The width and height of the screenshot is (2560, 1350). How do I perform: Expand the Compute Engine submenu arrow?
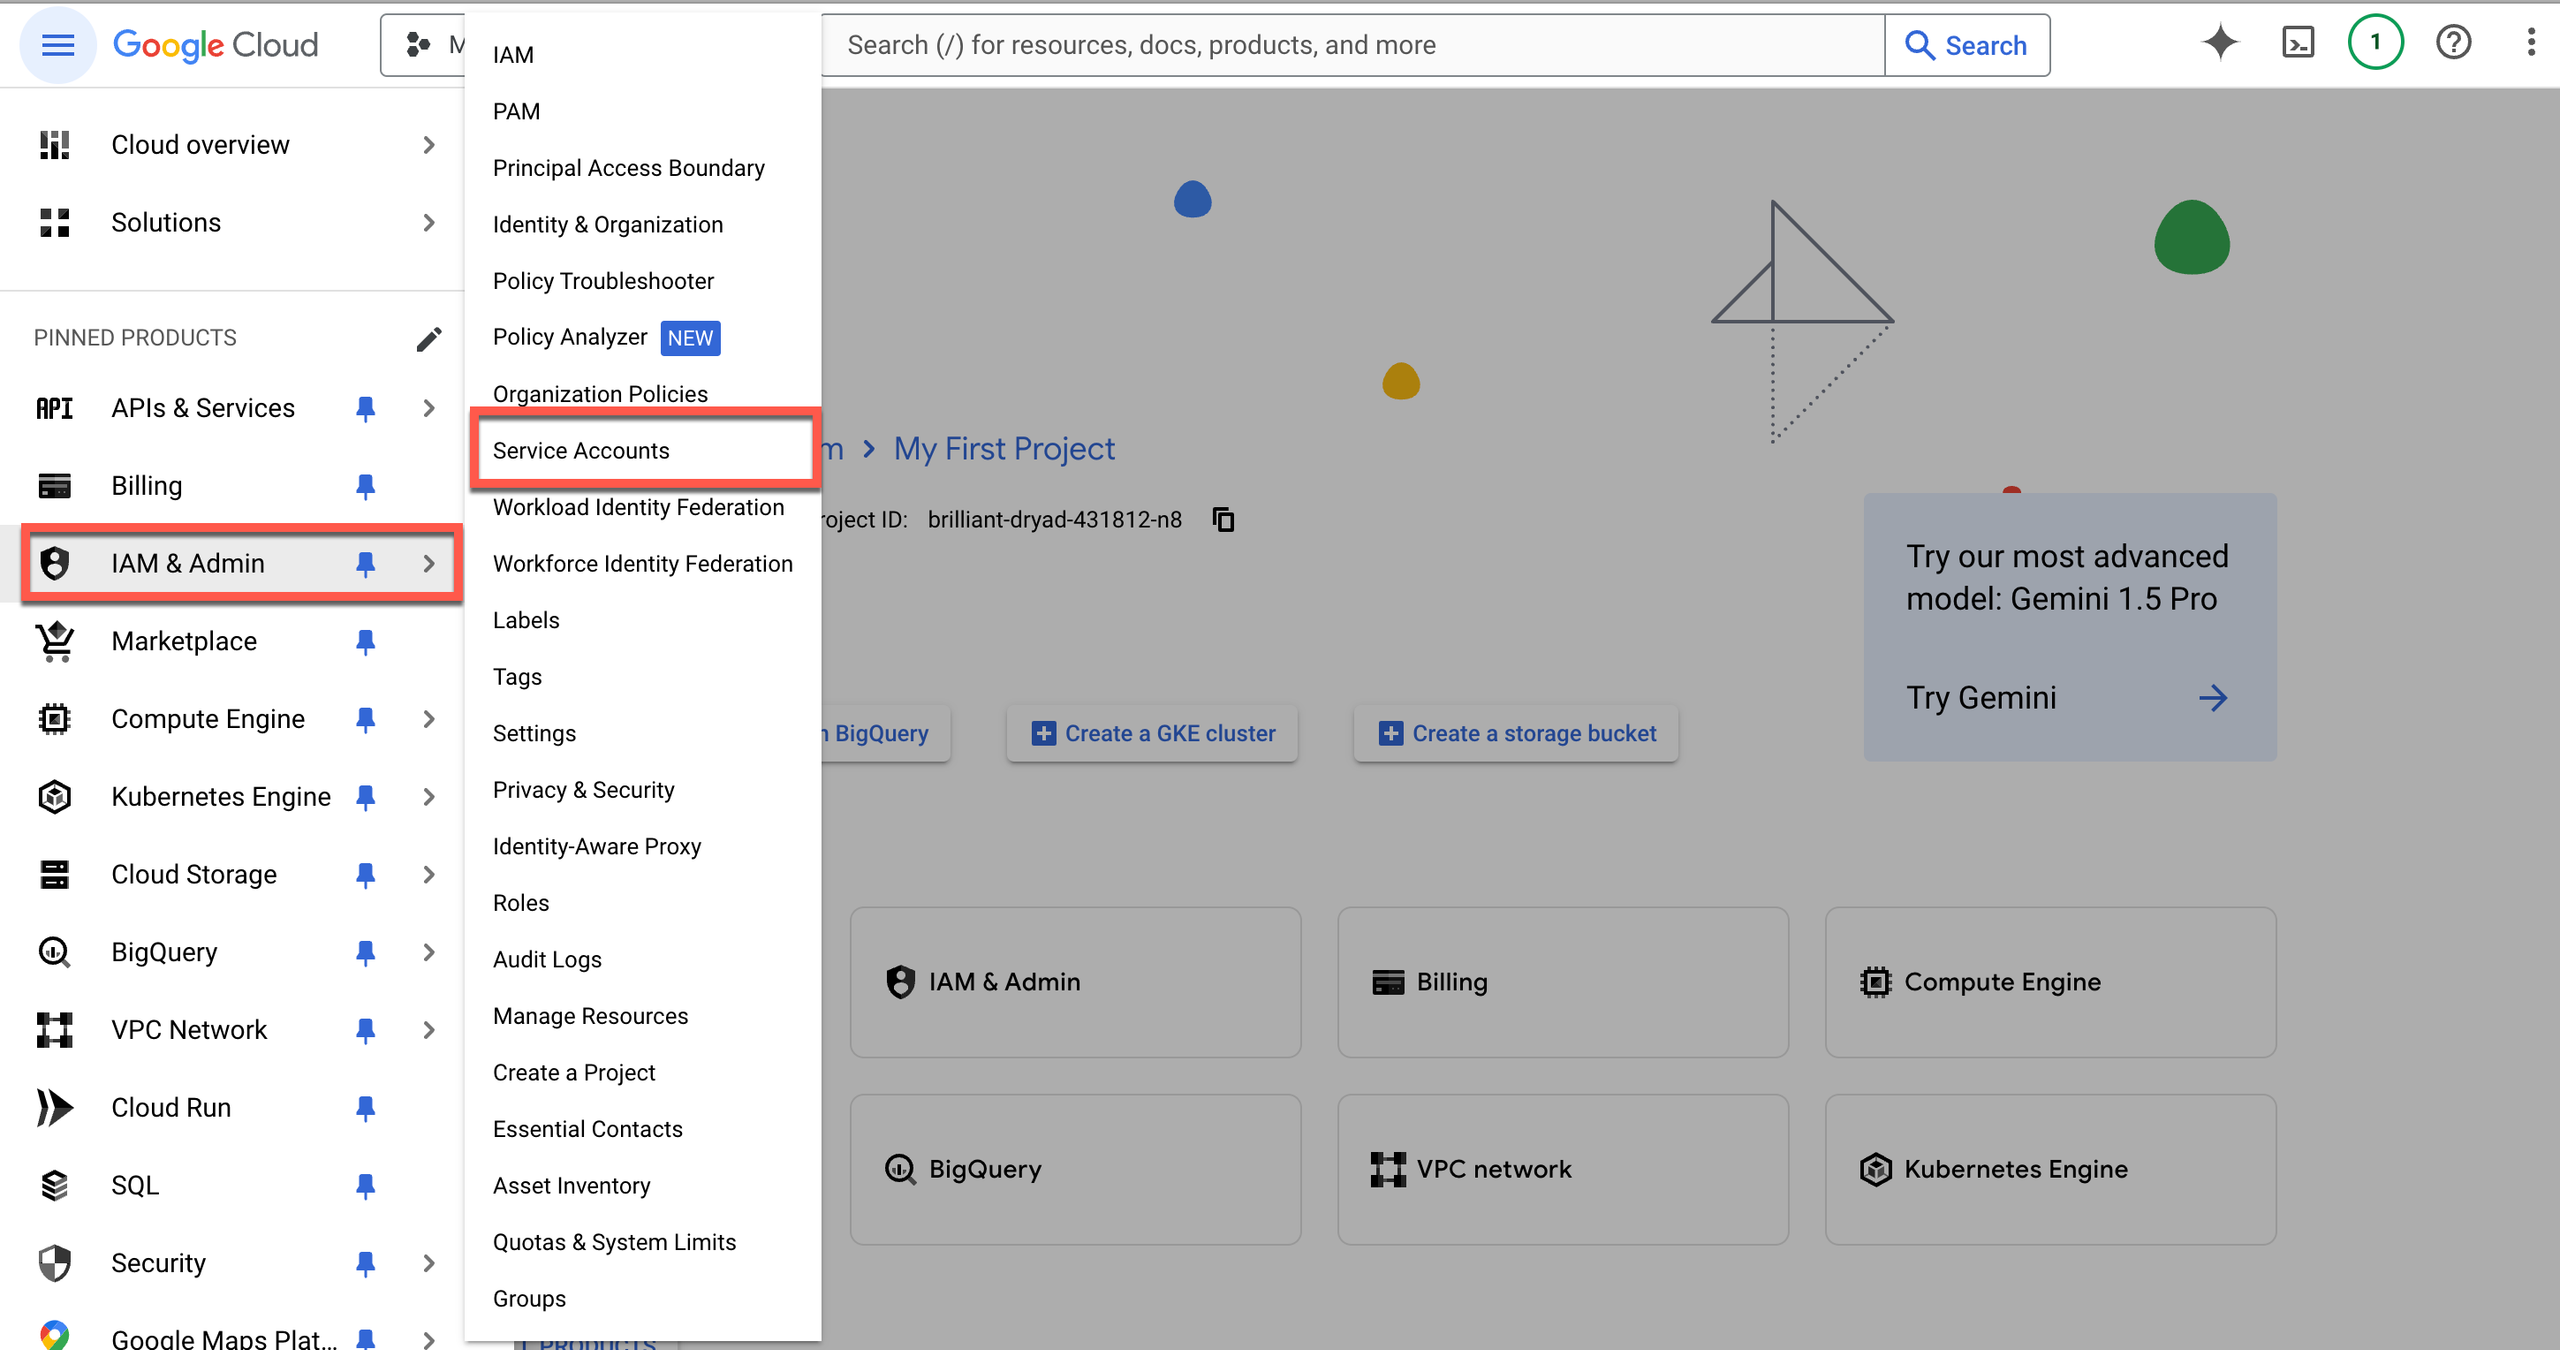428,719
